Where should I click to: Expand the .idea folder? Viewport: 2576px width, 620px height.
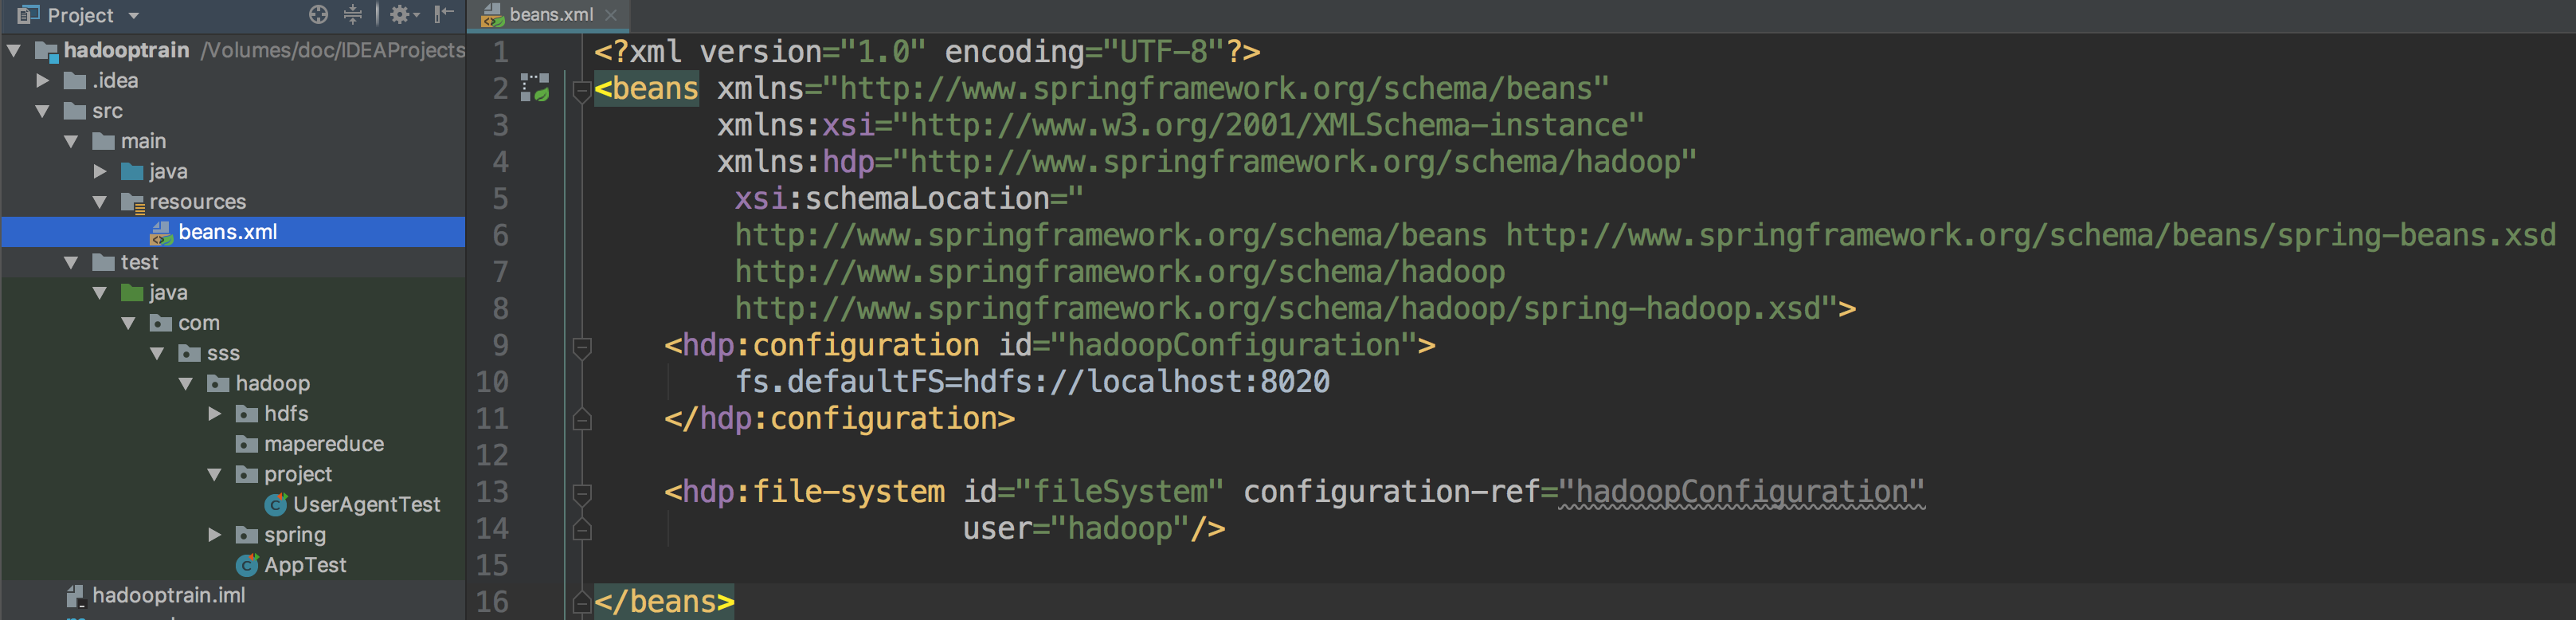click(43, 81)
